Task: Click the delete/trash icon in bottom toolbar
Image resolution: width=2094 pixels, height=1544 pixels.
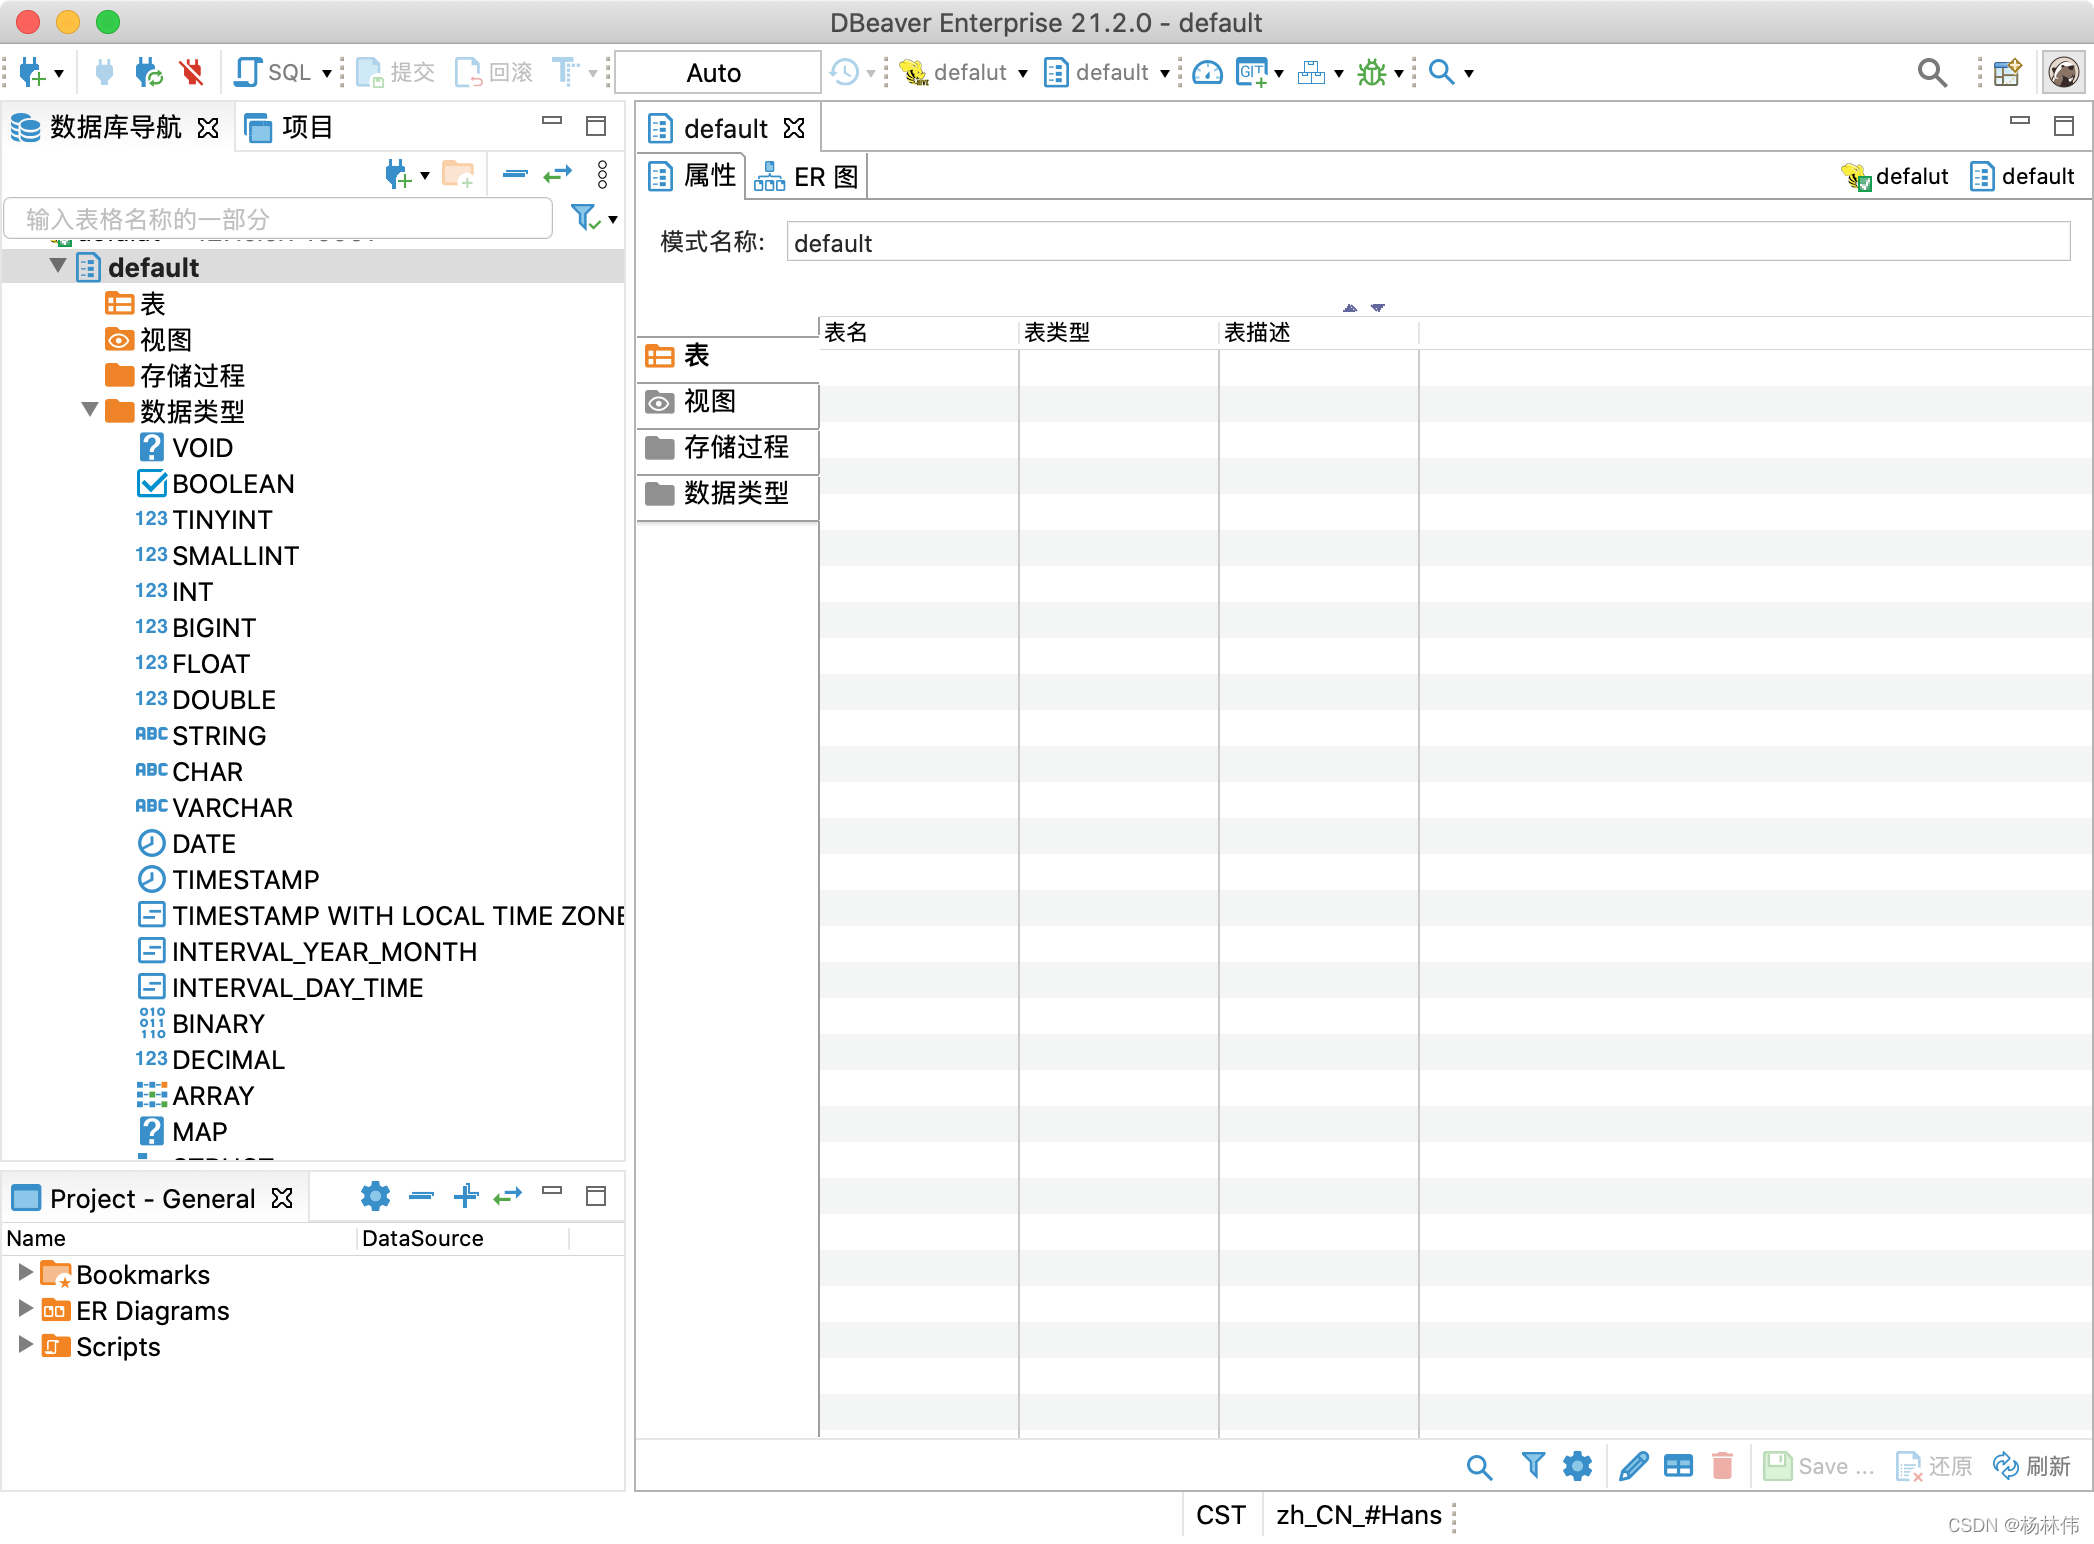Action: pos(1718,1466)
